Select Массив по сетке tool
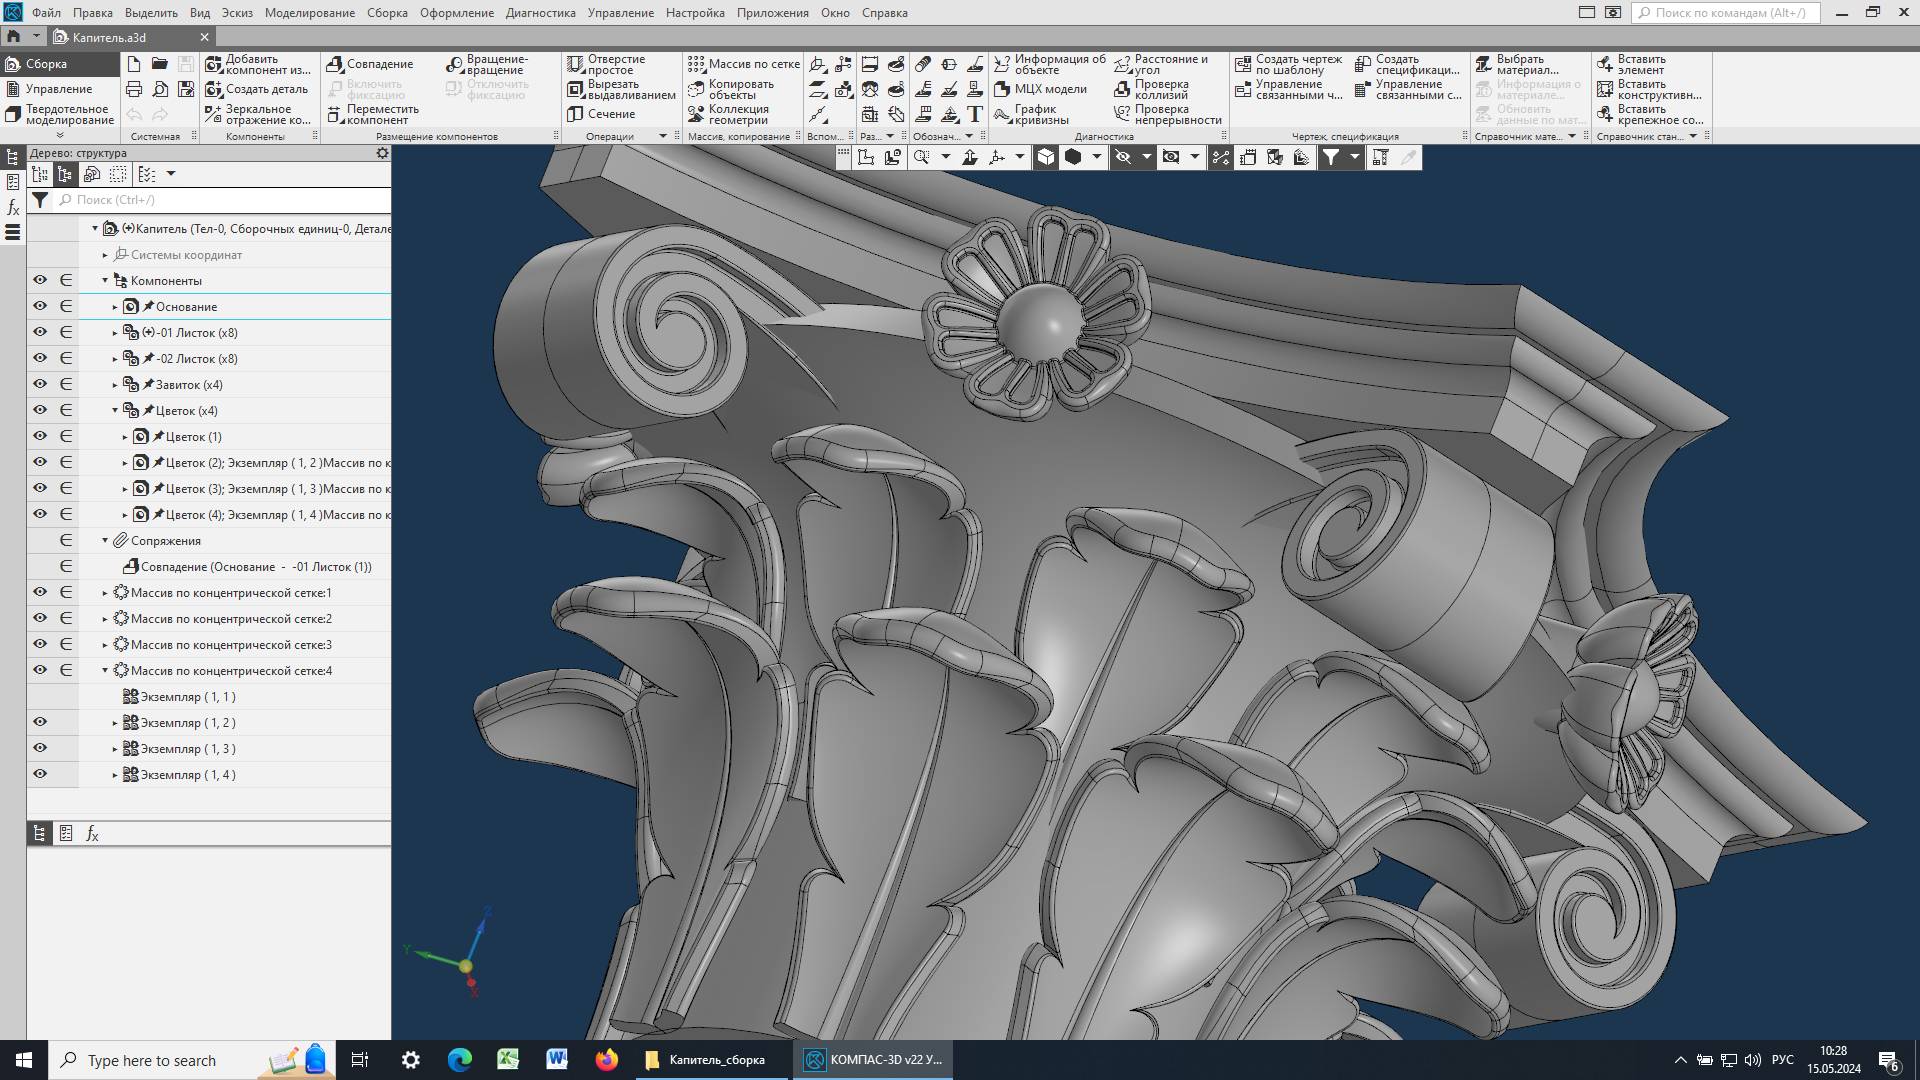The width and height of the screenshot is (1920, 1080). 743,64
